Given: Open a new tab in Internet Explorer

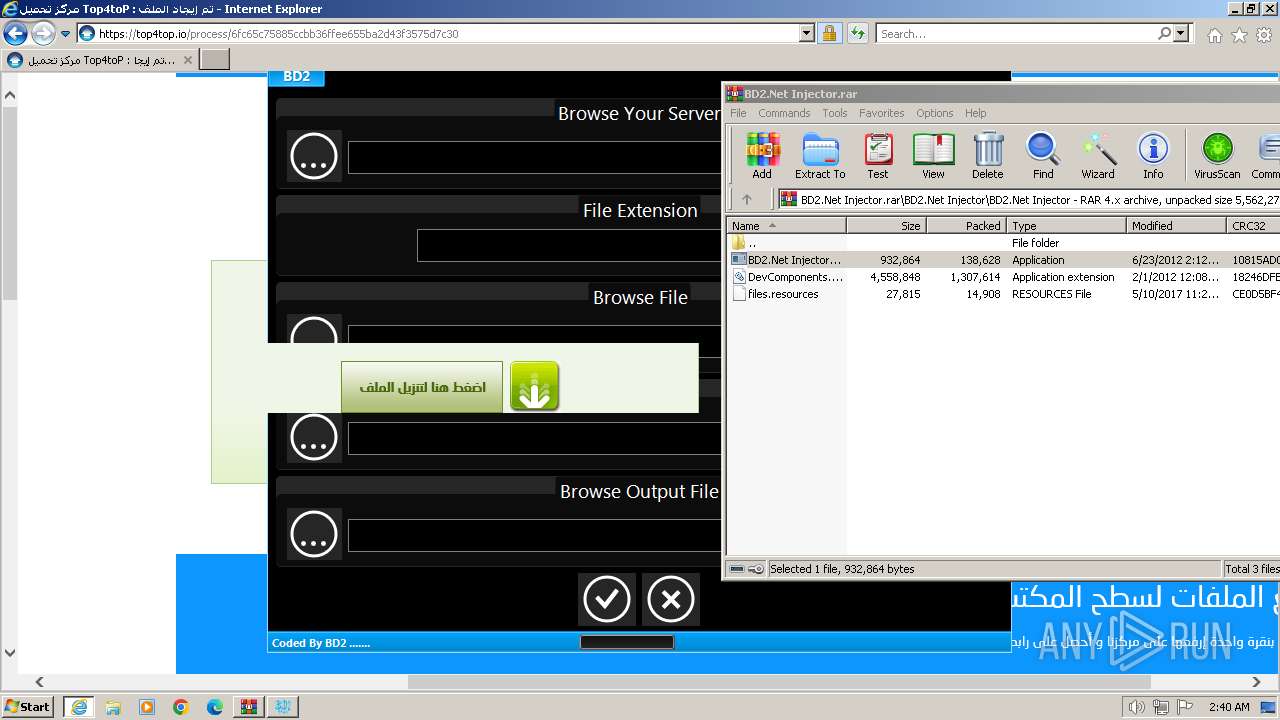Looking at the screenshot, I should pos(215,60).
